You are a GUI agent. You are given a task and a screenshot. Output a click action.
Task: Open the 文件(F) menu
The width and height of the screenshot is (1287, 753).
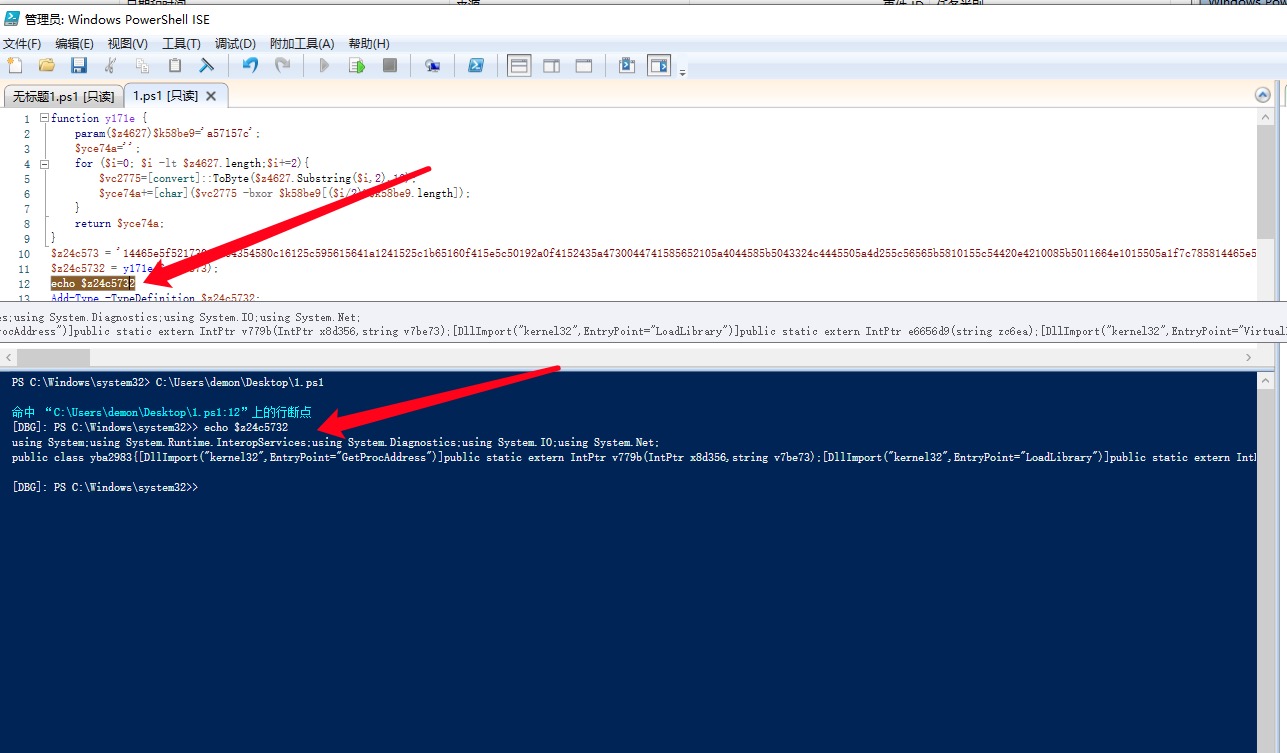(x=22, y=44)
